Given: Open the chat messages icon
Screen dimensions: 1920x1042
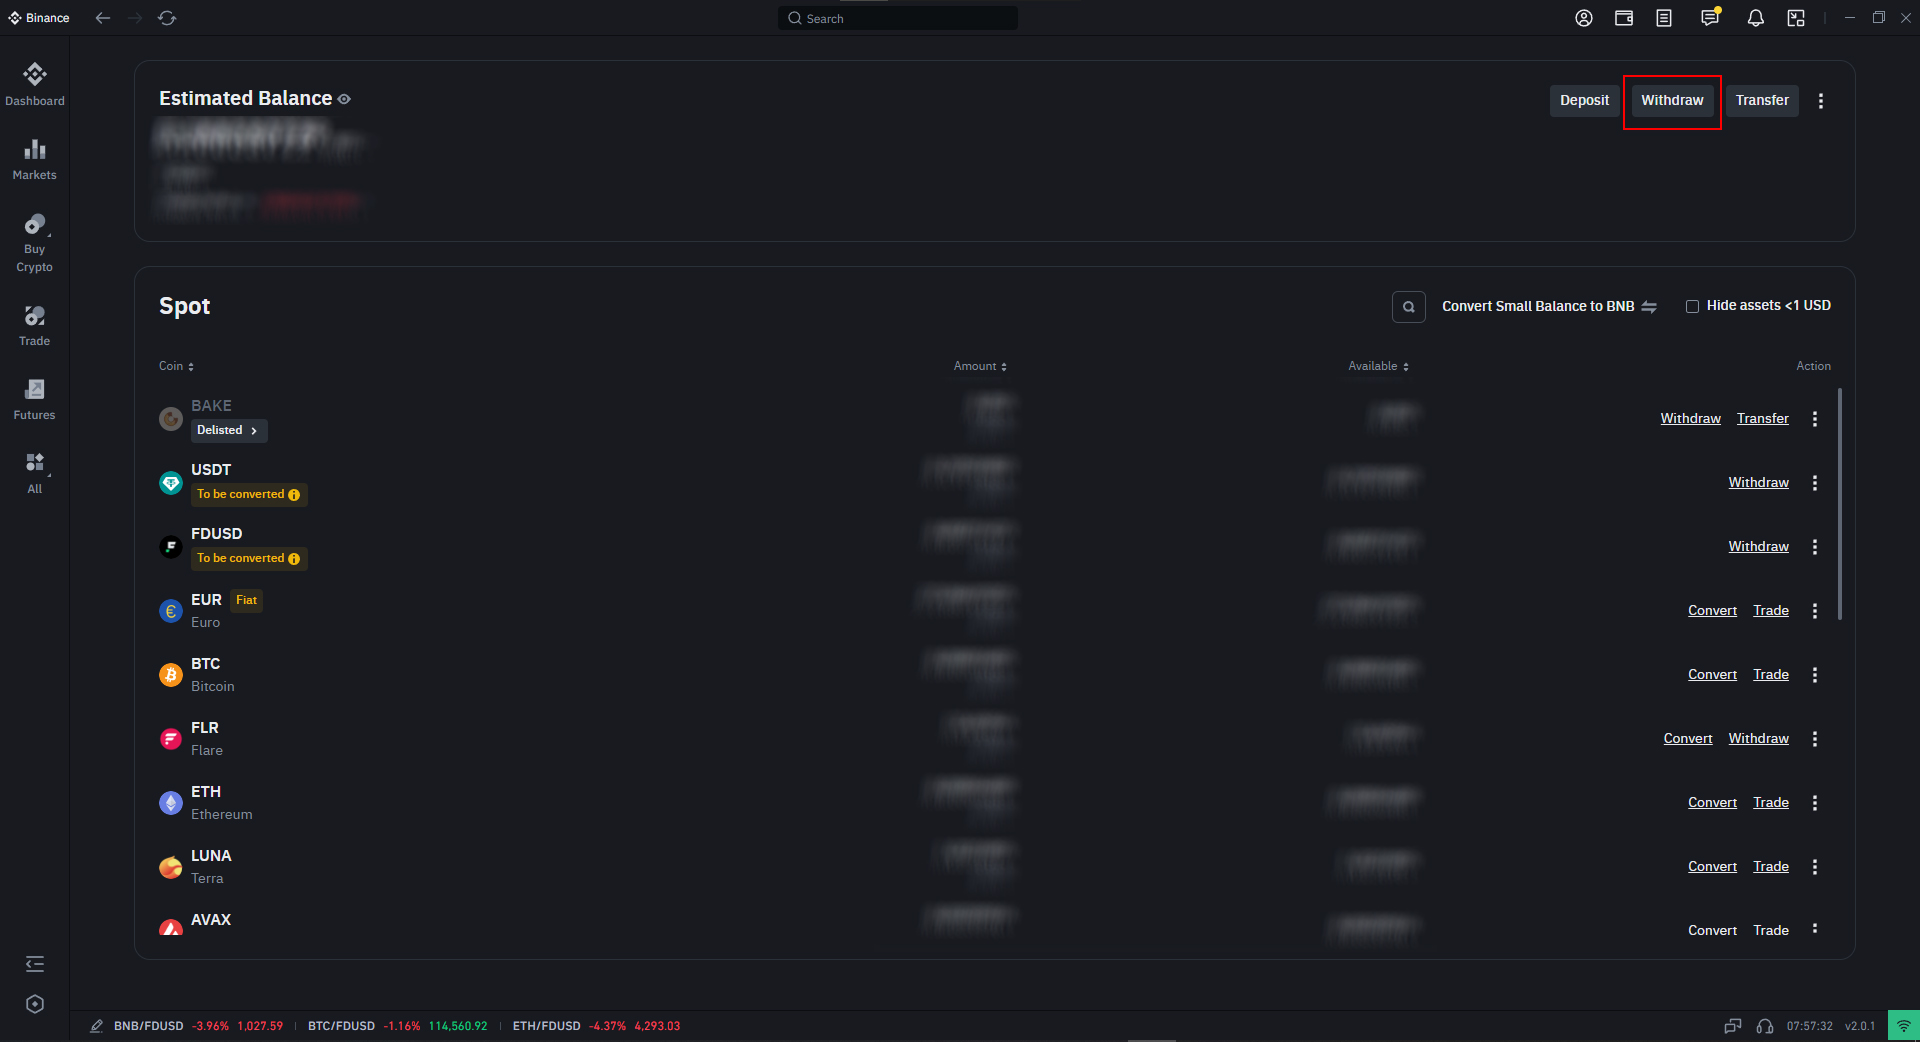Looking at the screenshot, I should (1710, 17).
